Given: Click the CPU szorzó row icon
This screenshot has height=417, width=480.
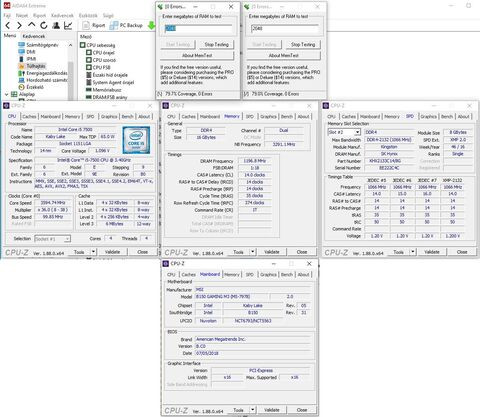Looking at the screenshot, I should tap(89, 60).
